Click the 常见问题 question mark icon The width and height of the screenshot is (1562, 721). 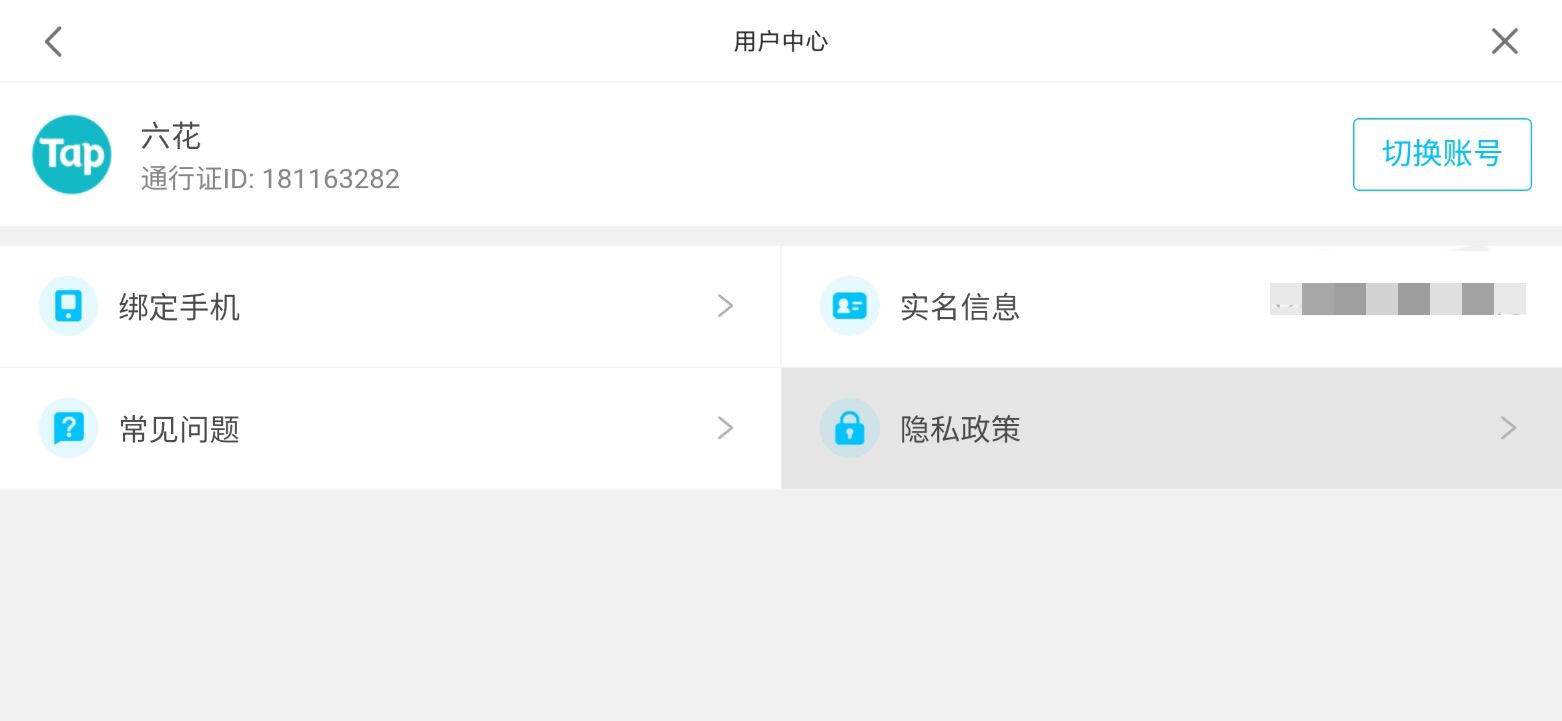(68, 428)
